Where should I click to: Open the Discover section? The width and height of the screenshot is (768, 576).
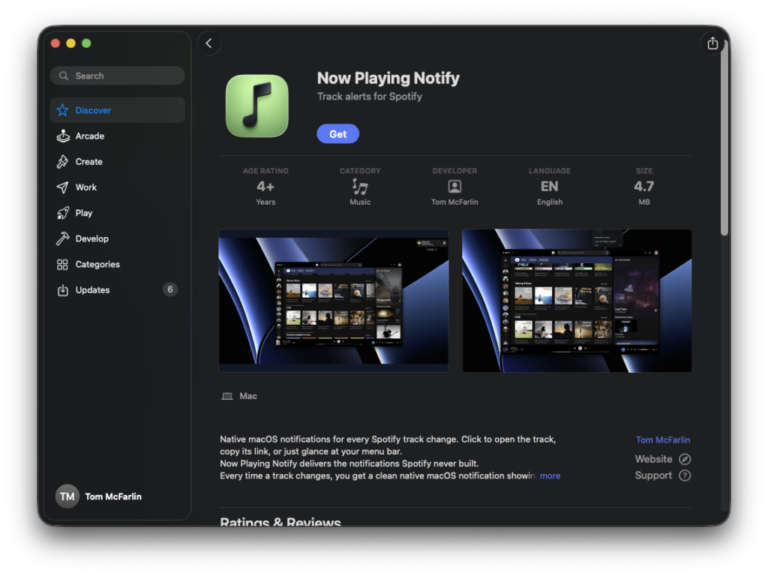tap(118, 110)
